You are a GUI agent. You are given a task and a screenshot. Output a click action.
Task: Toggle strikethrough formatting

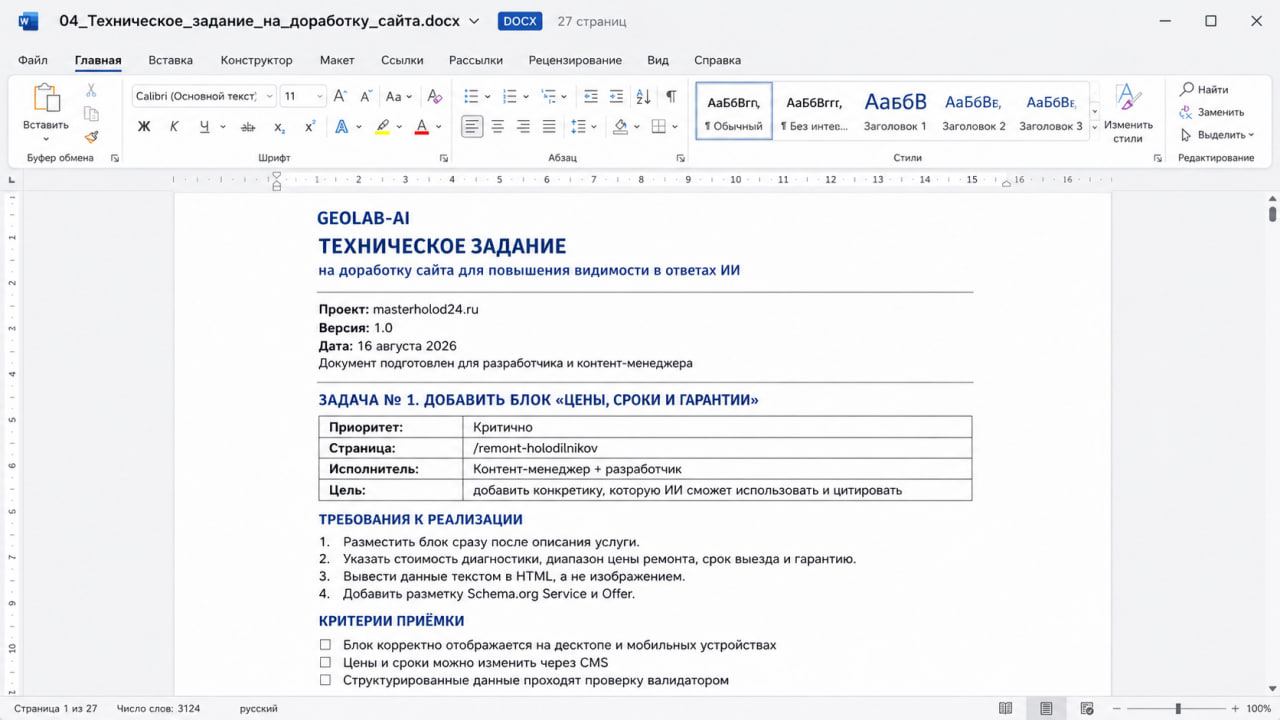pos(248,127)
